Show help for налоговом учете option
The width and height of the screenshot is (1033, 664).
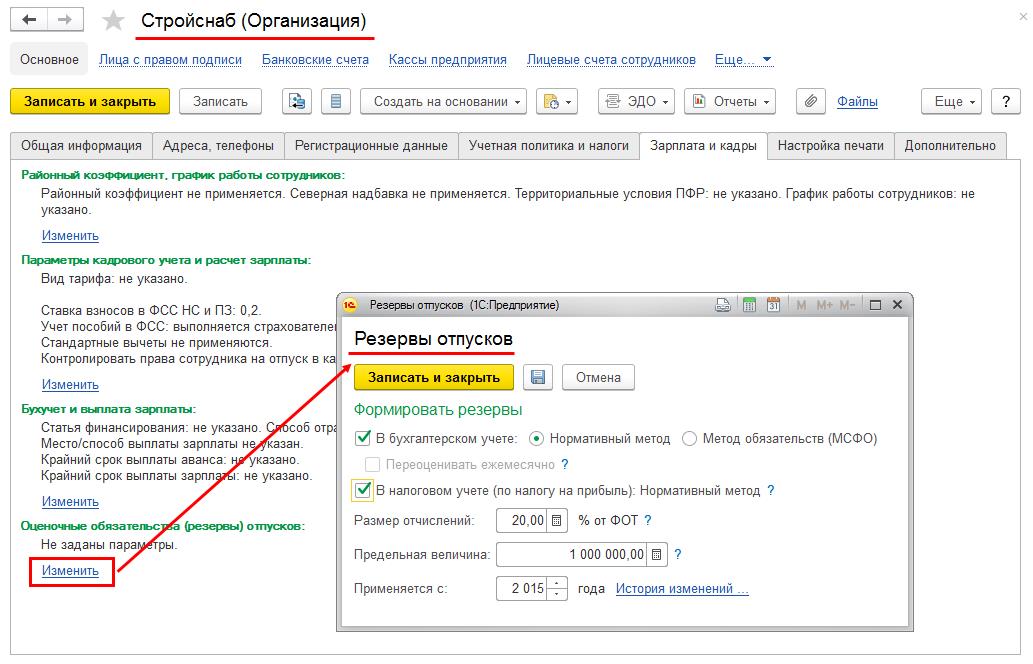pyautogui.click(x=771, y=491)
